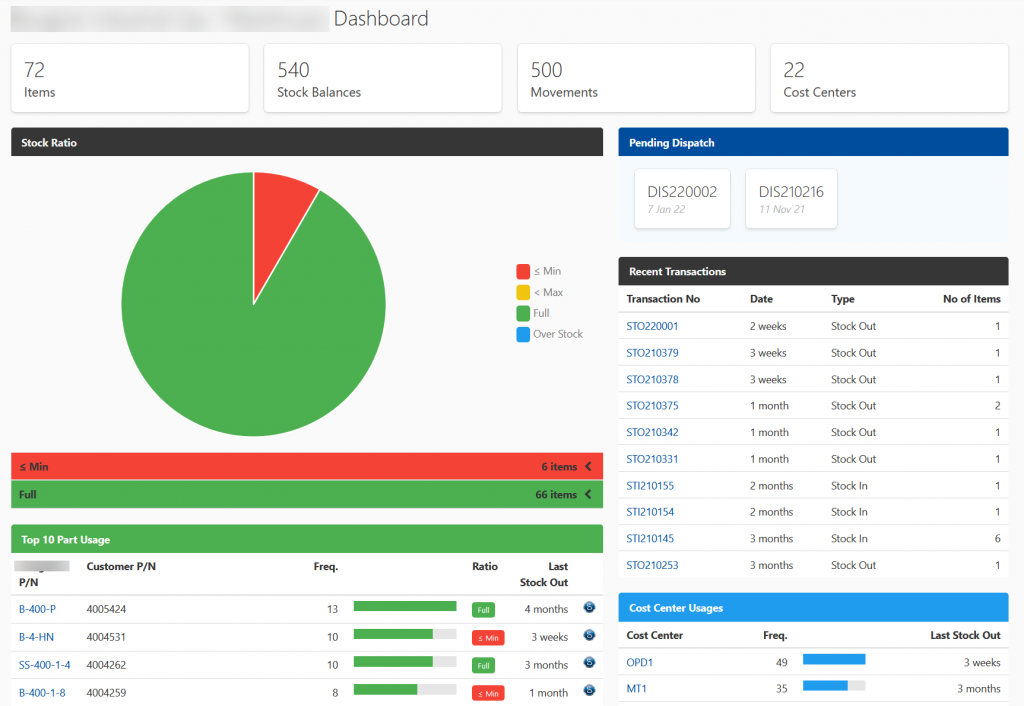
Task: Click the blue round icon in B-400-P row
Action: coord(589,607)
